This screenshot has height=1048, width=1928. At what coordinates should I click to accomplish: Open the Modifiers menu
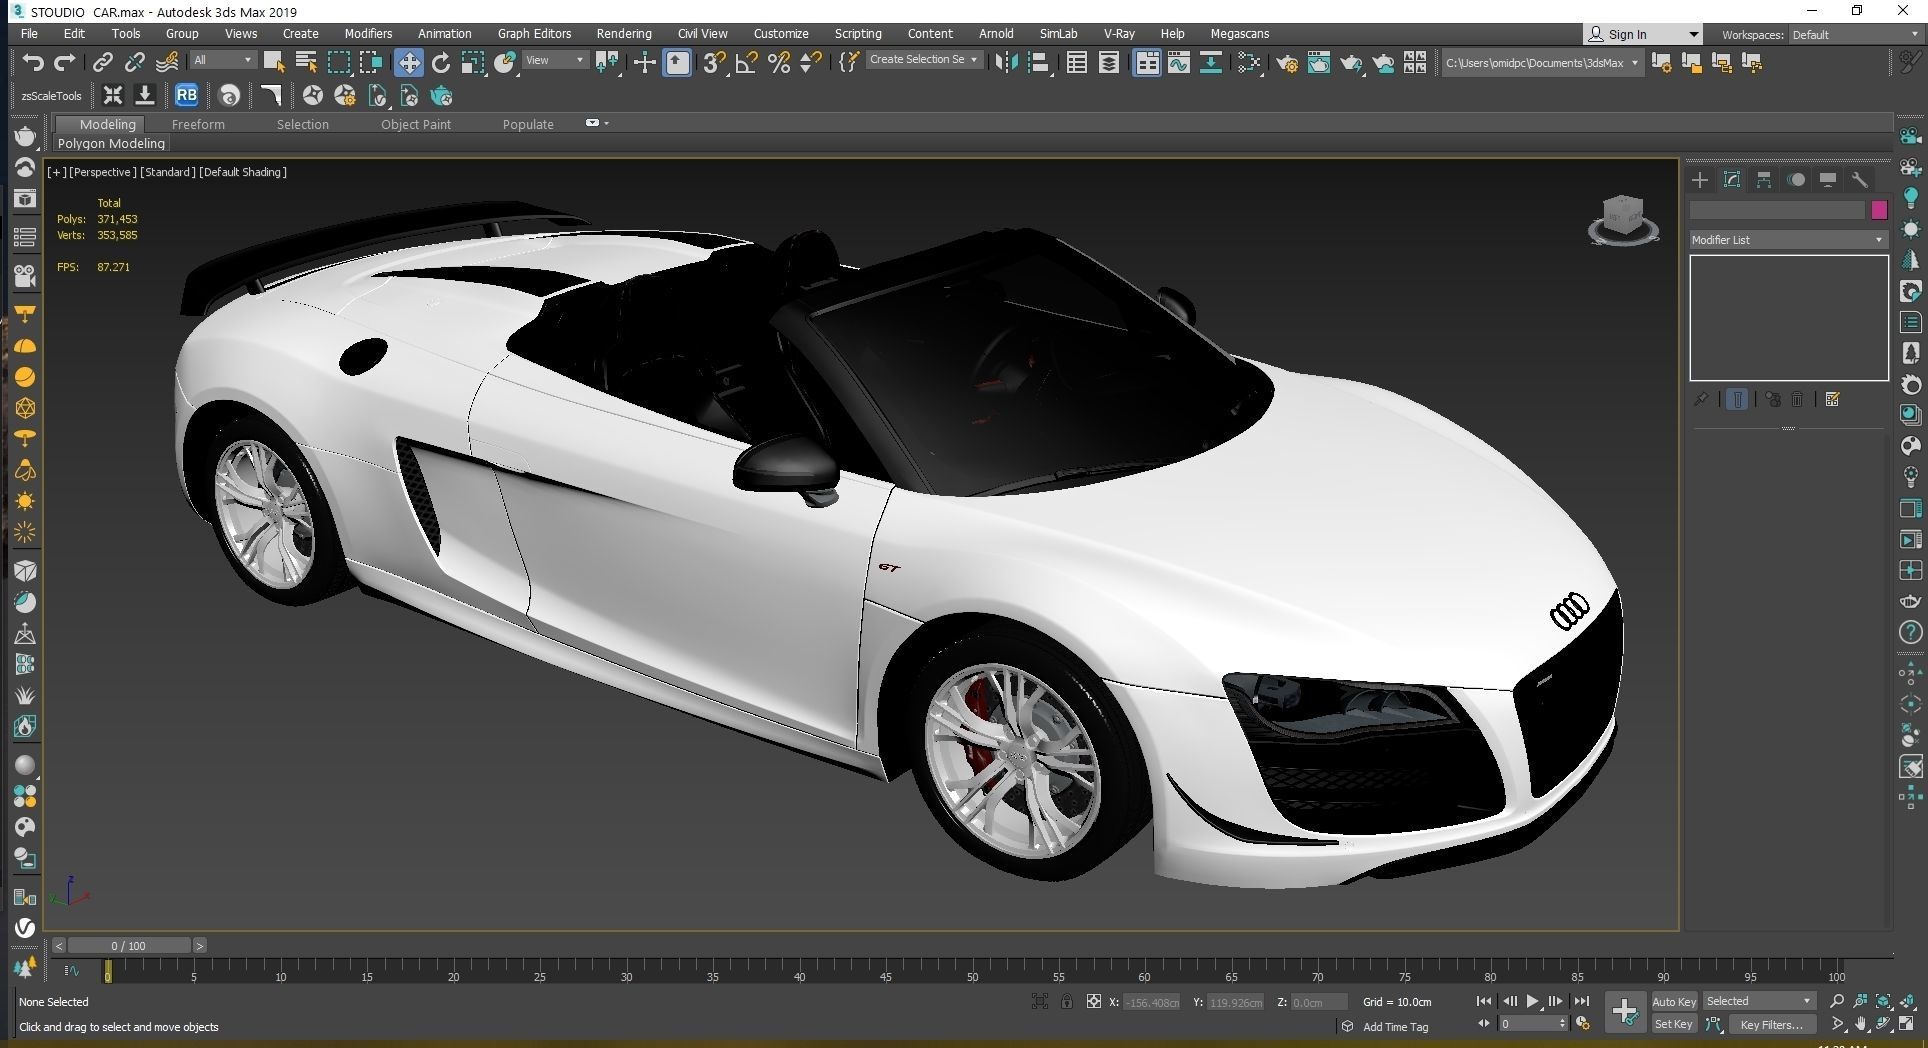tap(368, 34)
